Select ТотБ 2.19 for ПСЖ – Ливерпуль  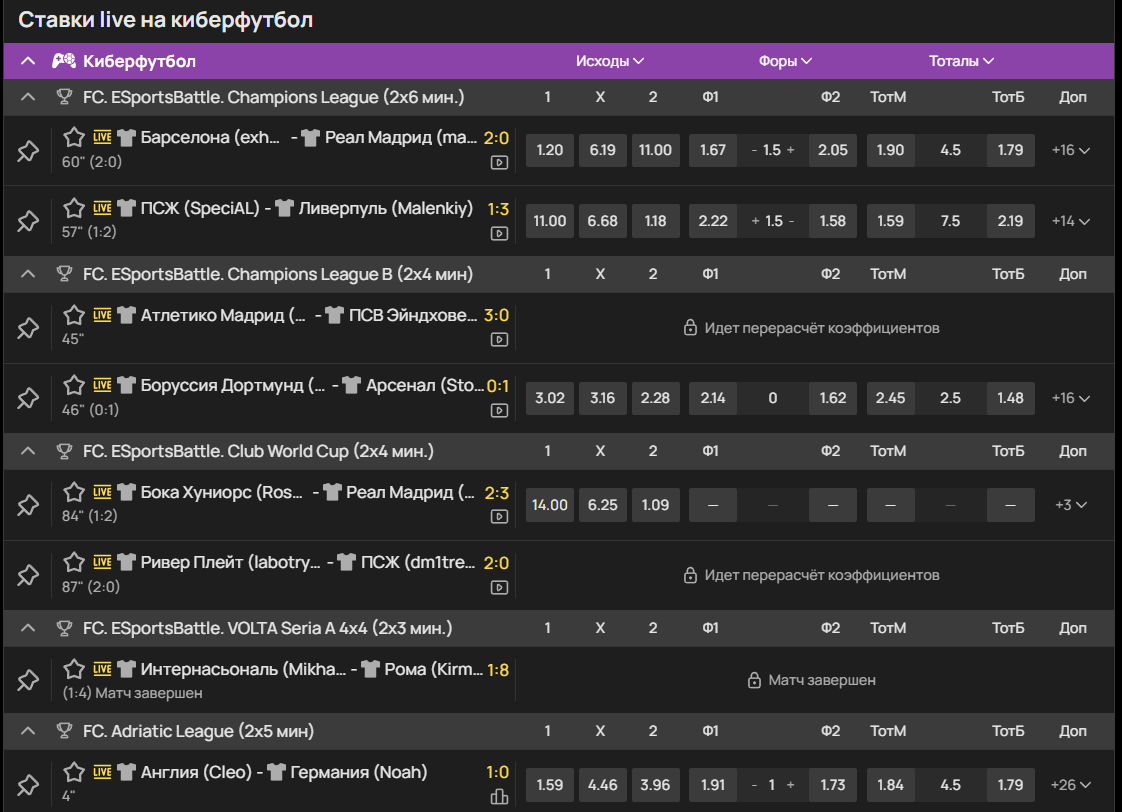click(1010, 221)
